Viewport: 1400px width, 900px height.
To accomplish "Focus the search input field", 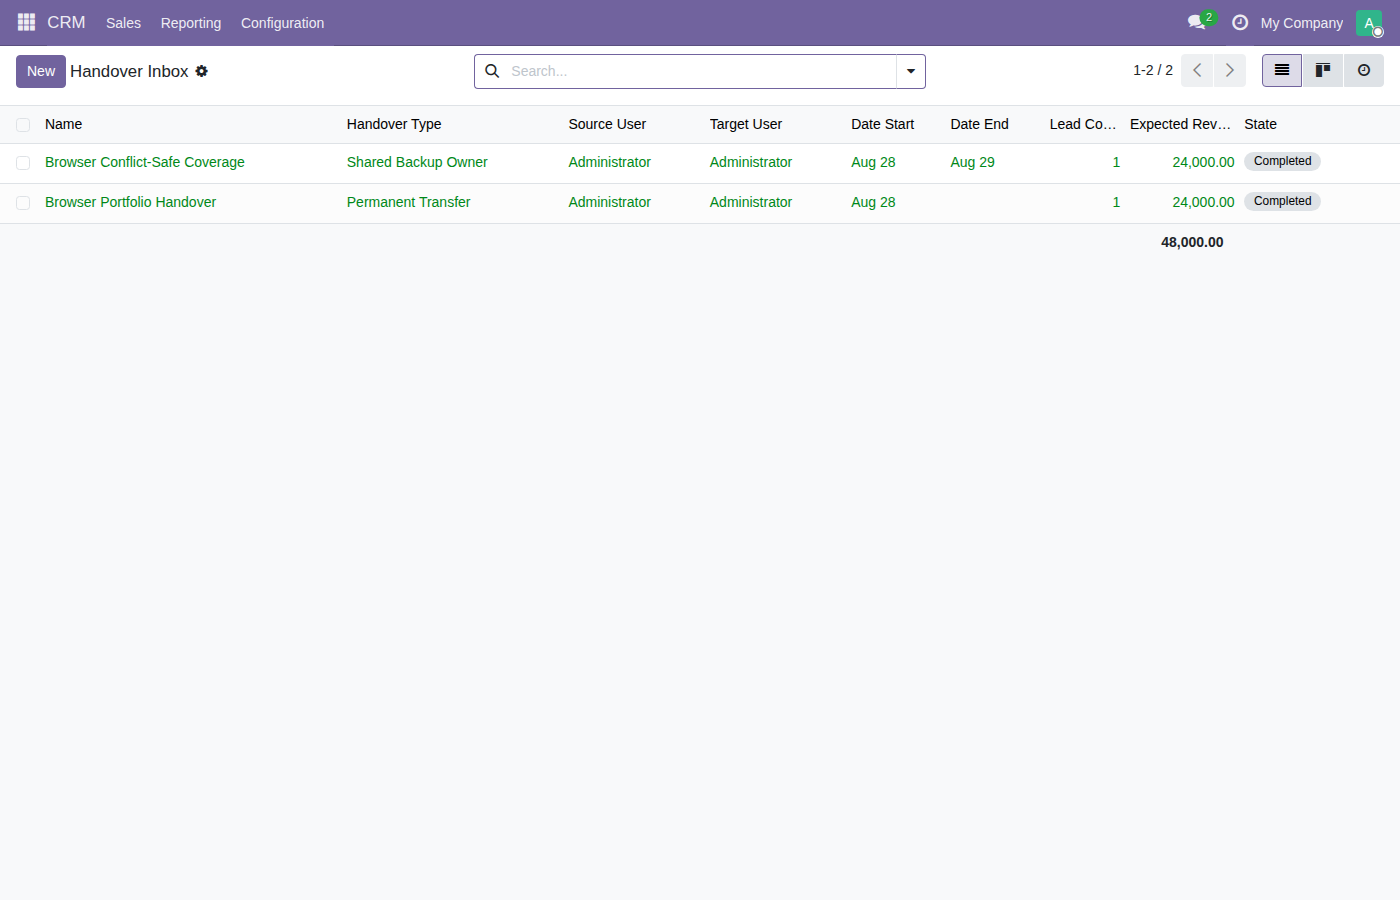I will [700, 71].
